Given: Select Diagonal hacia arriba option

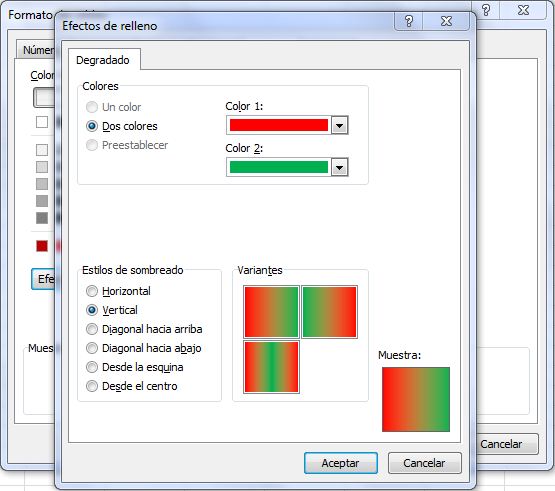Looking at the screenshot, I should [92, 329].
